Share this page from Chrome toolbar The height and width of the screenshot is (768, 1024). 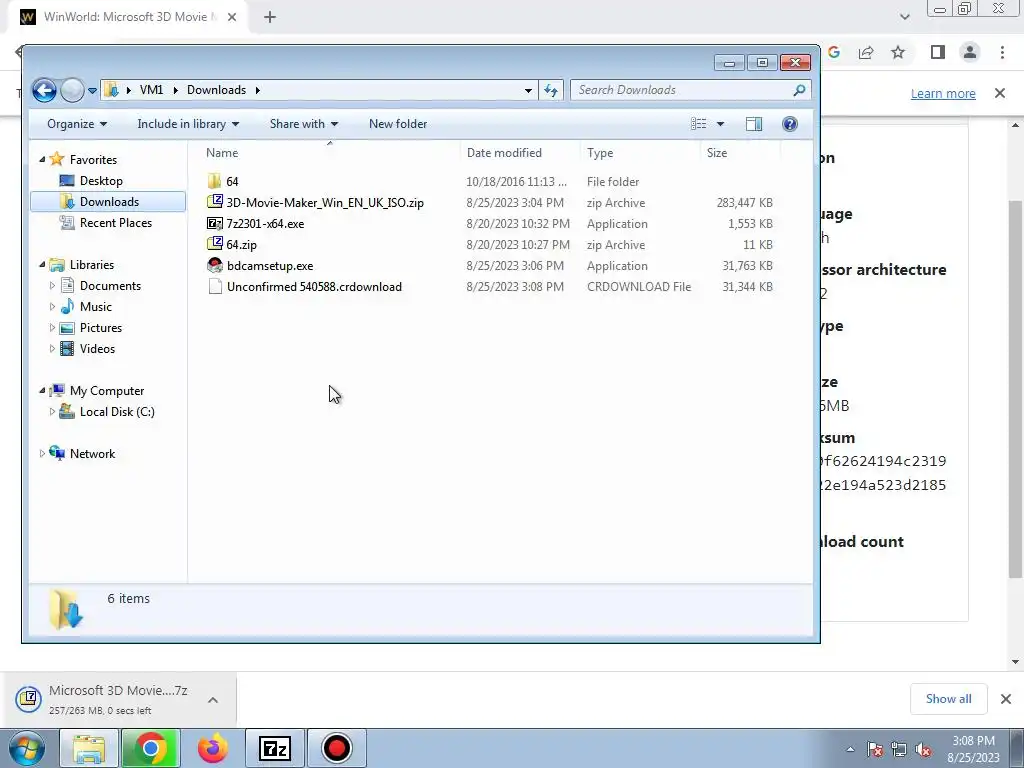click(x=866, y=52)
